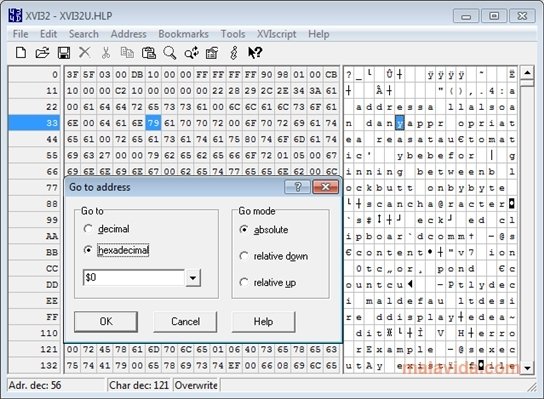This screenshot has width=544, height=399.
Task: Open the Options toolbar icon
Action: point(212,53)
